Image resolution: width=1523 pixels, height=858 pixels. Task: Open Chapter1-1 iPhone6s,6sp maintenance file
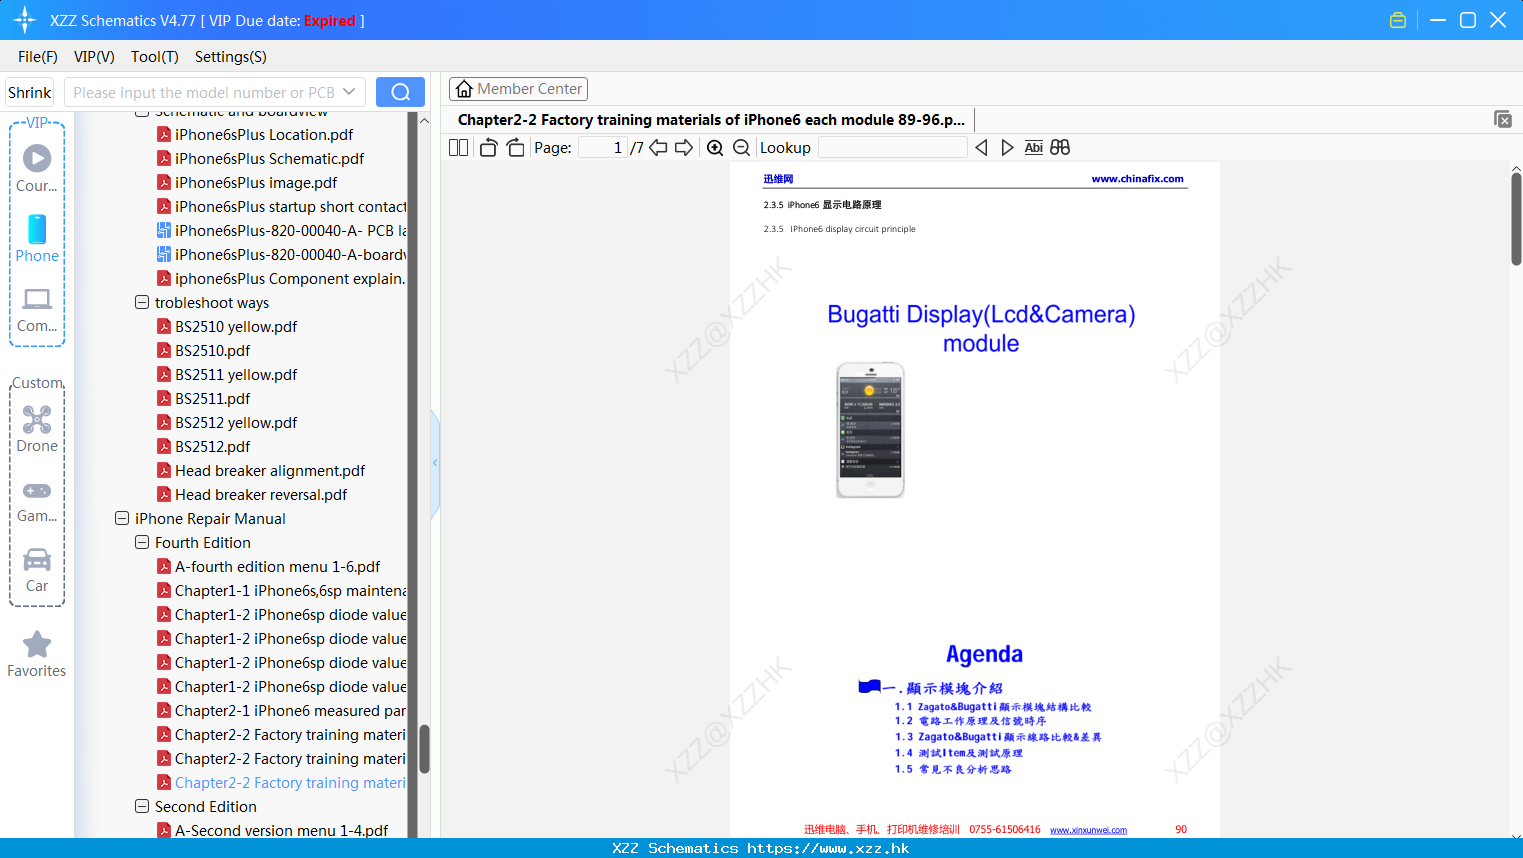(x=282, y=590)
